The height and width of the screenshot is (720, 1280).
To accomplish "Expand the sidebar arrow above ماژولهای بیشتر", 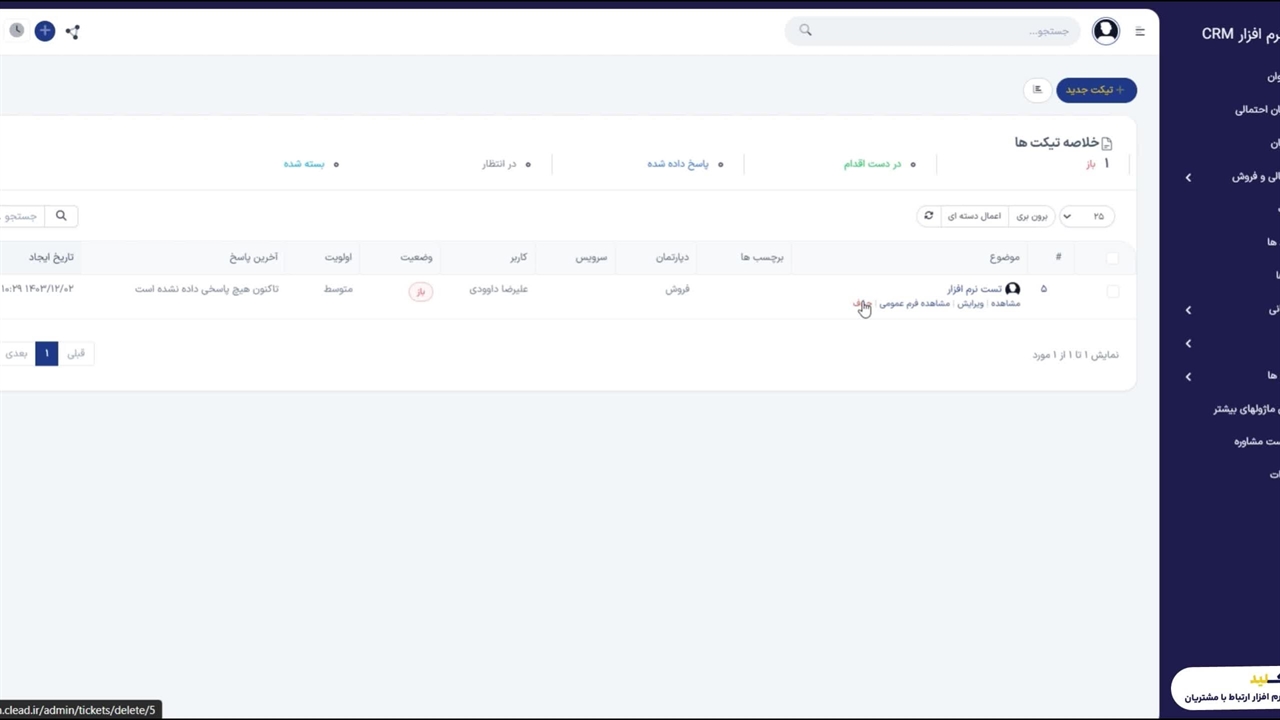I will coord(1188,377).
